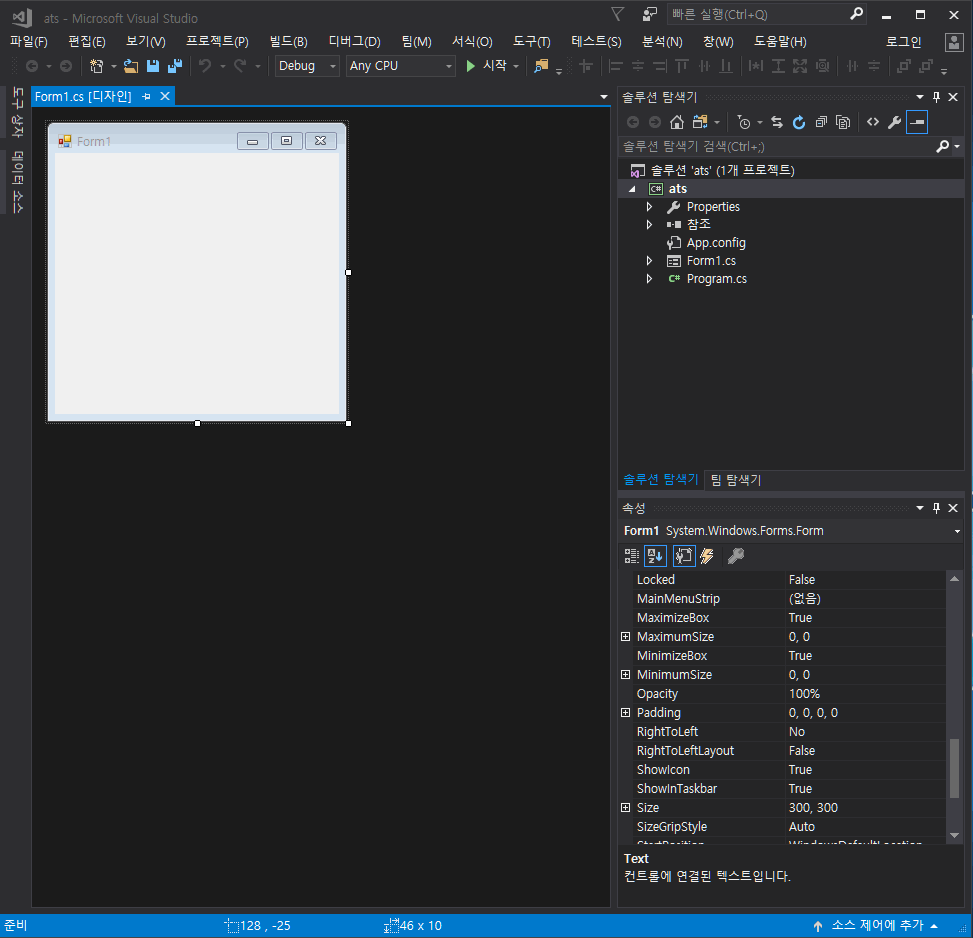Show Events with the lightning bolt icon
This screenshot has height=938, width=973.
707,556
